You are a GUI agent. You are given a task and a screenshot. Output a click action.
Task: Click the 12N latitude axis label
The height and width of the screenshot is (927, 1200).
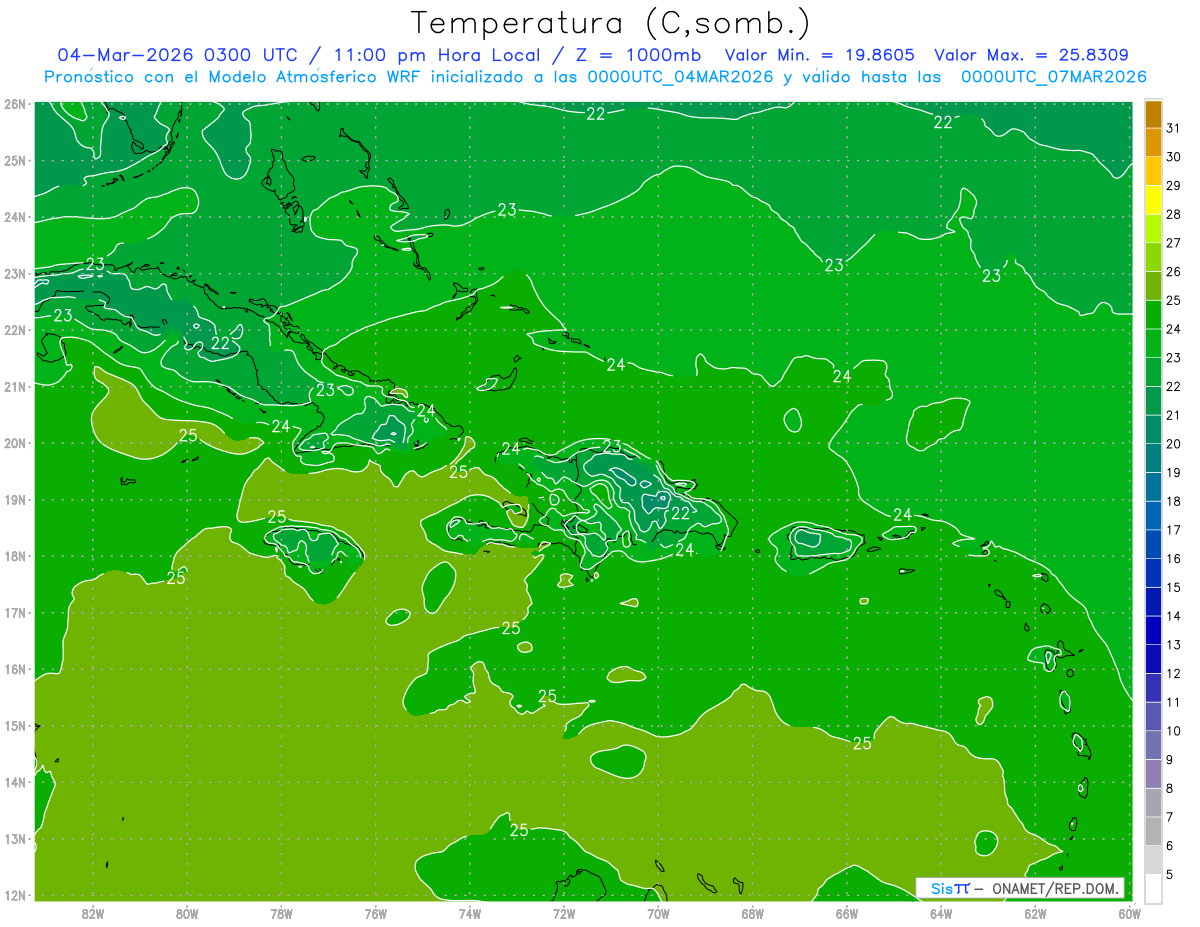point(14,895)
